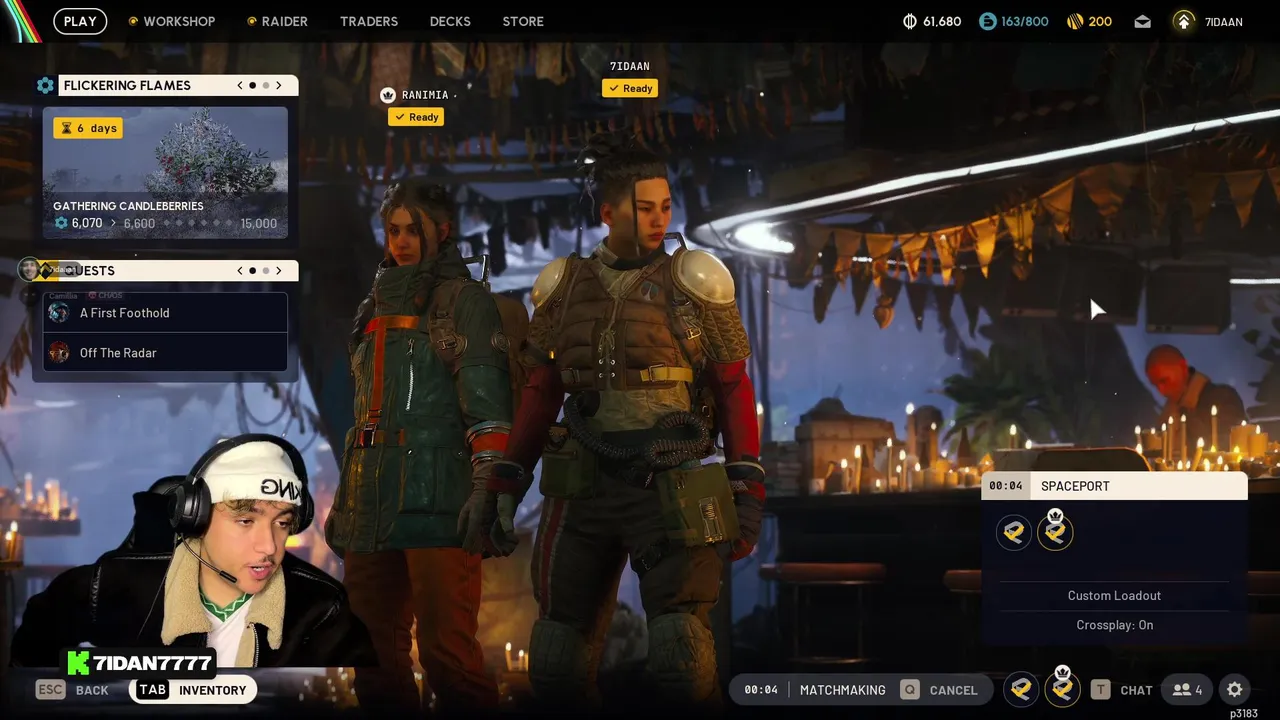Toggle RANIMIA's Ready status badge
Viewport: 1280px width, 720px height.
point(416,117)
